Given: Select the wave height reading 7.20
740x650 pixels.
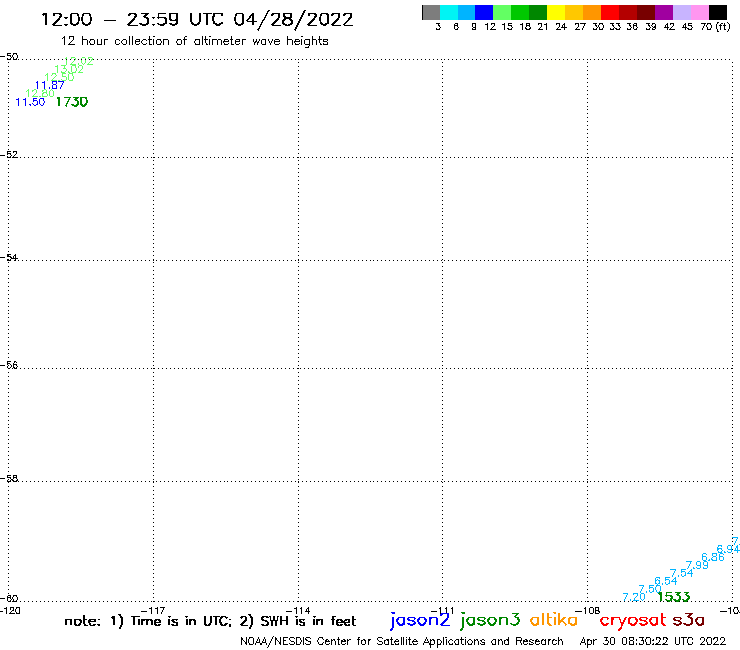Looking at the screenshot, I should [634, 597].
